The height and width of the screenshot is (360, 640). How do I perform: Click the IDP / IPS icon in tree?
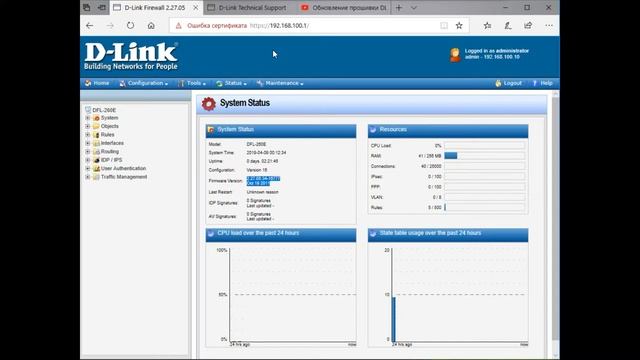(x=96, y=160)
